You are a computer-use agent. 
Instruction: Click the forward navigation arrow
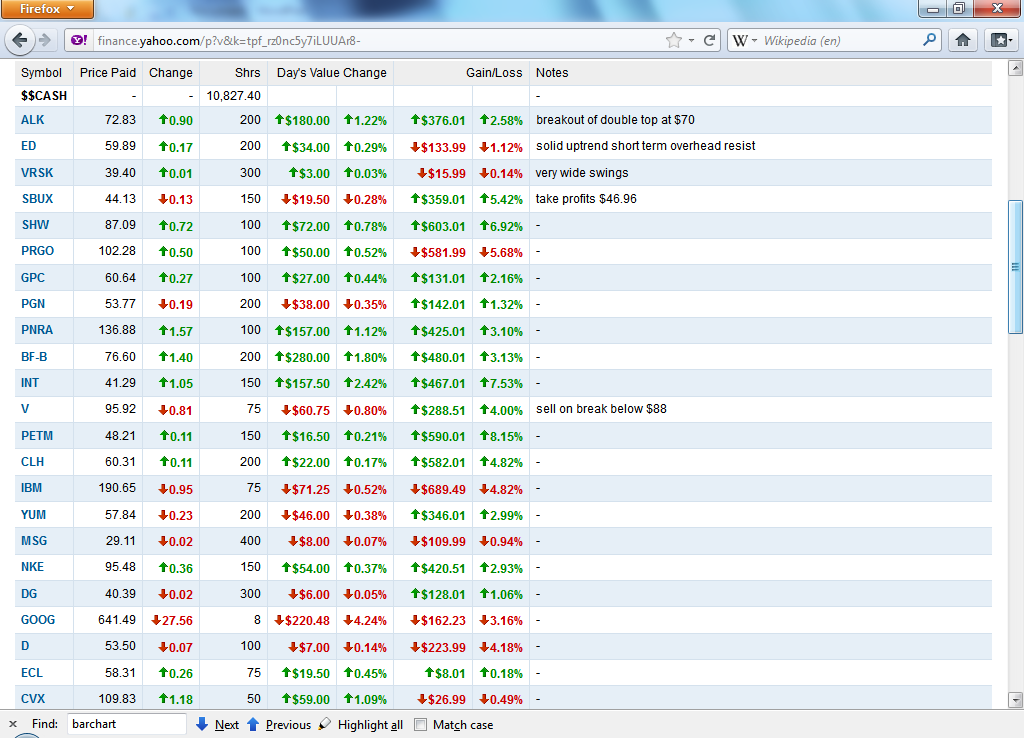(x=44, y=40)
